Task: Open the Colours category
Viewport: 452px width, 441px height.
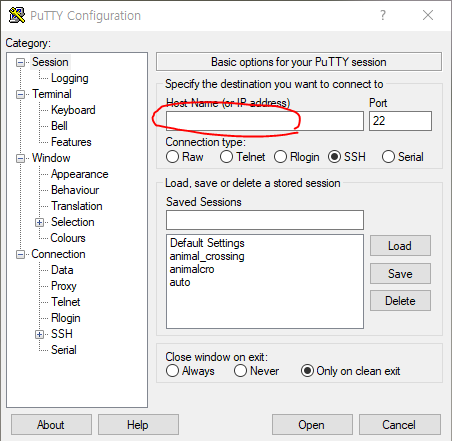Action: click(x=68, y=238)
